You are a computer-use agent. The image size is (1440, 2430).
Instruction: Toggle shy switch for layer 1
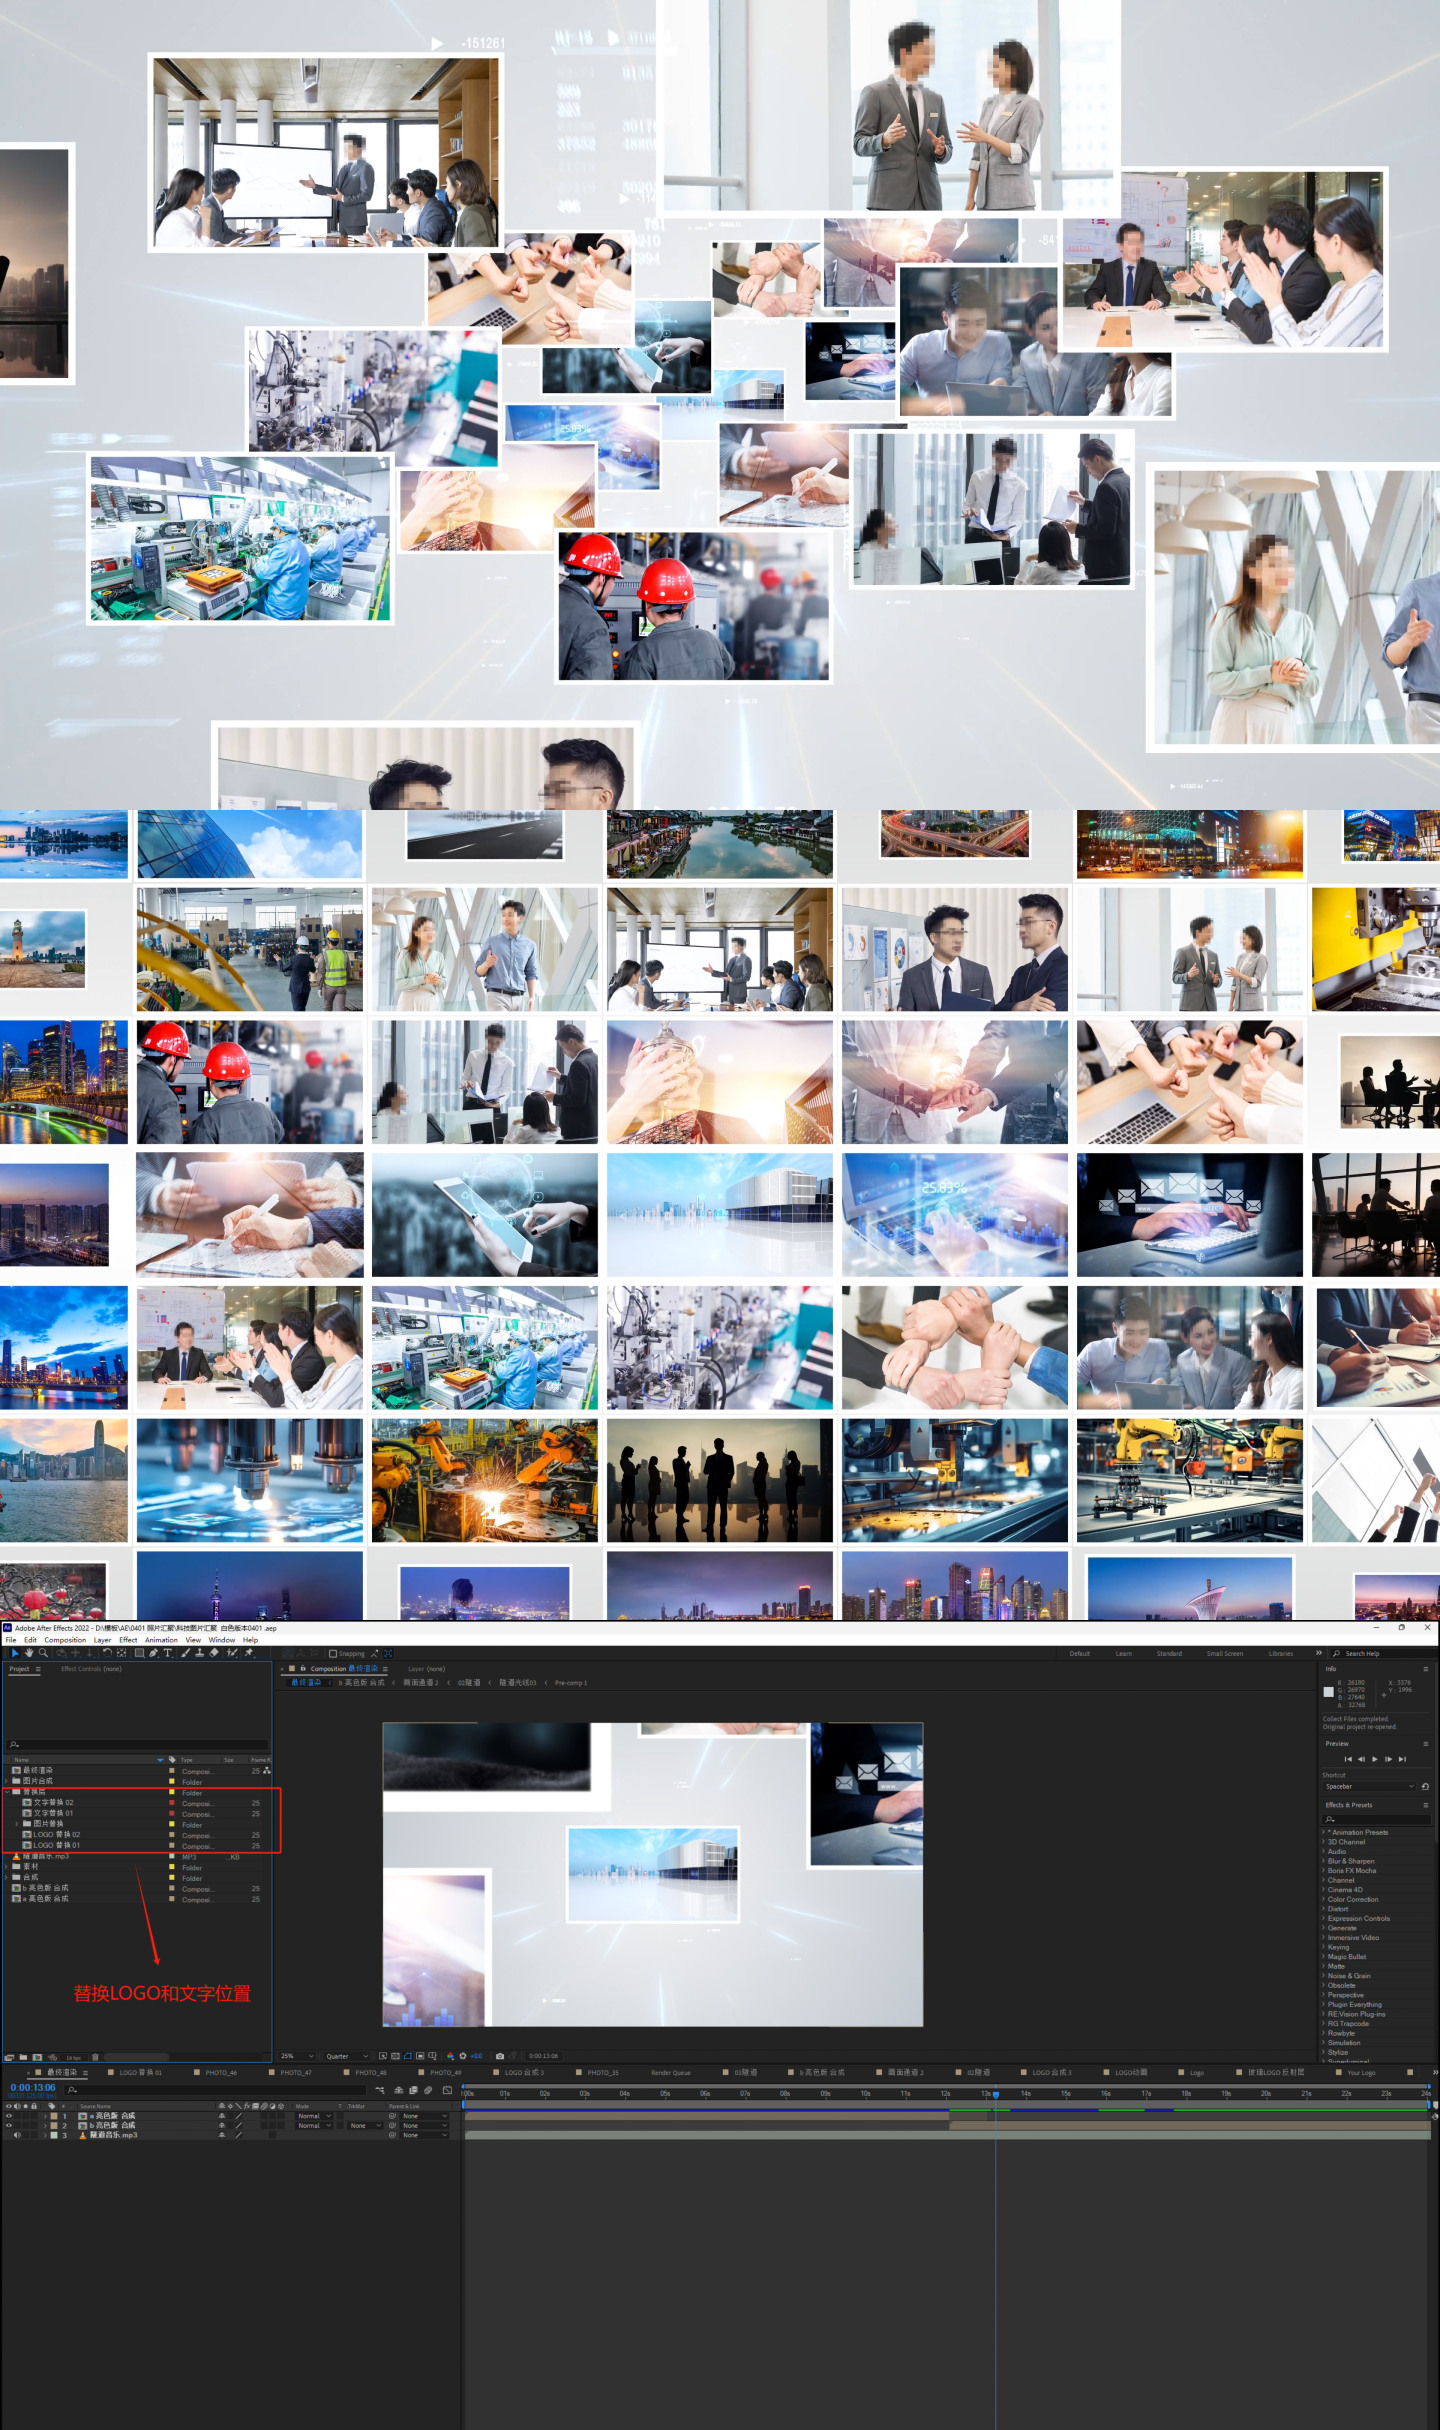[222, 2116]
